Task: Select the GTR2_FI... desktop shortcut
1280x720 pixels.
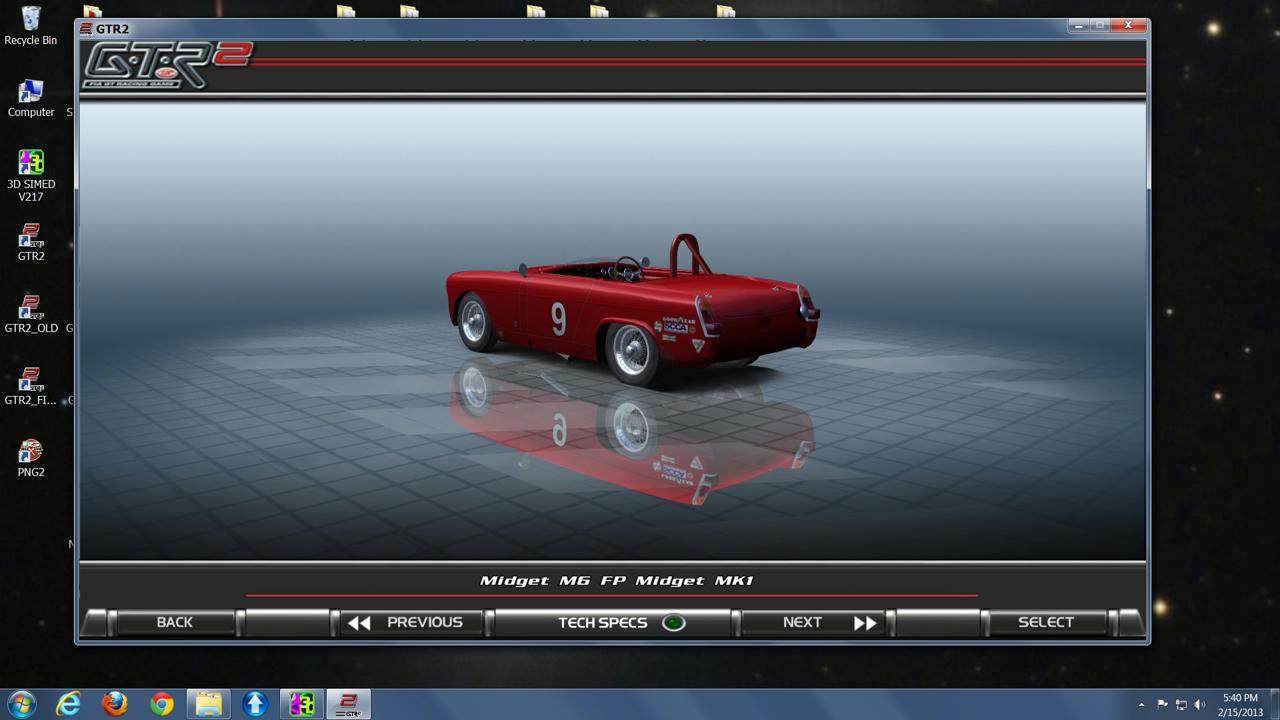Action: [31, 386]
